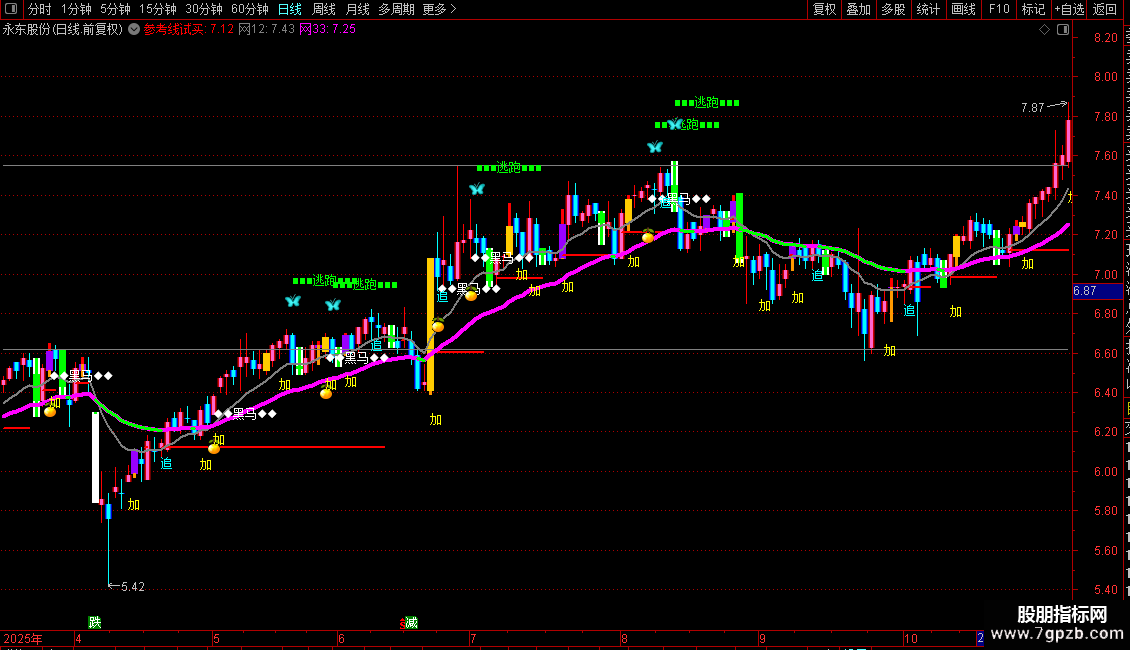Switch to 周线 weekly chart
This screenshot has width=1130, height=650.
click(x=324, y=9)
